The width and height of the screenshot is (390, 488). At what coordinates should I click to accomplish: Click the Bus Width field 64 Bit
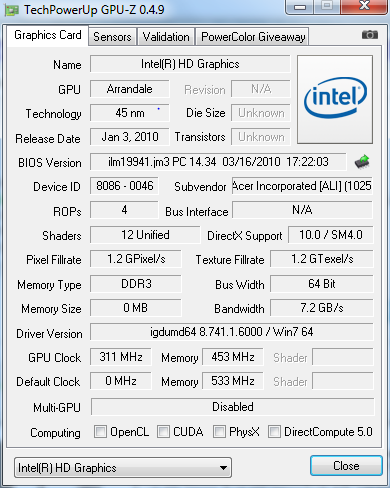pyautogui.click(x=322, y=284)
